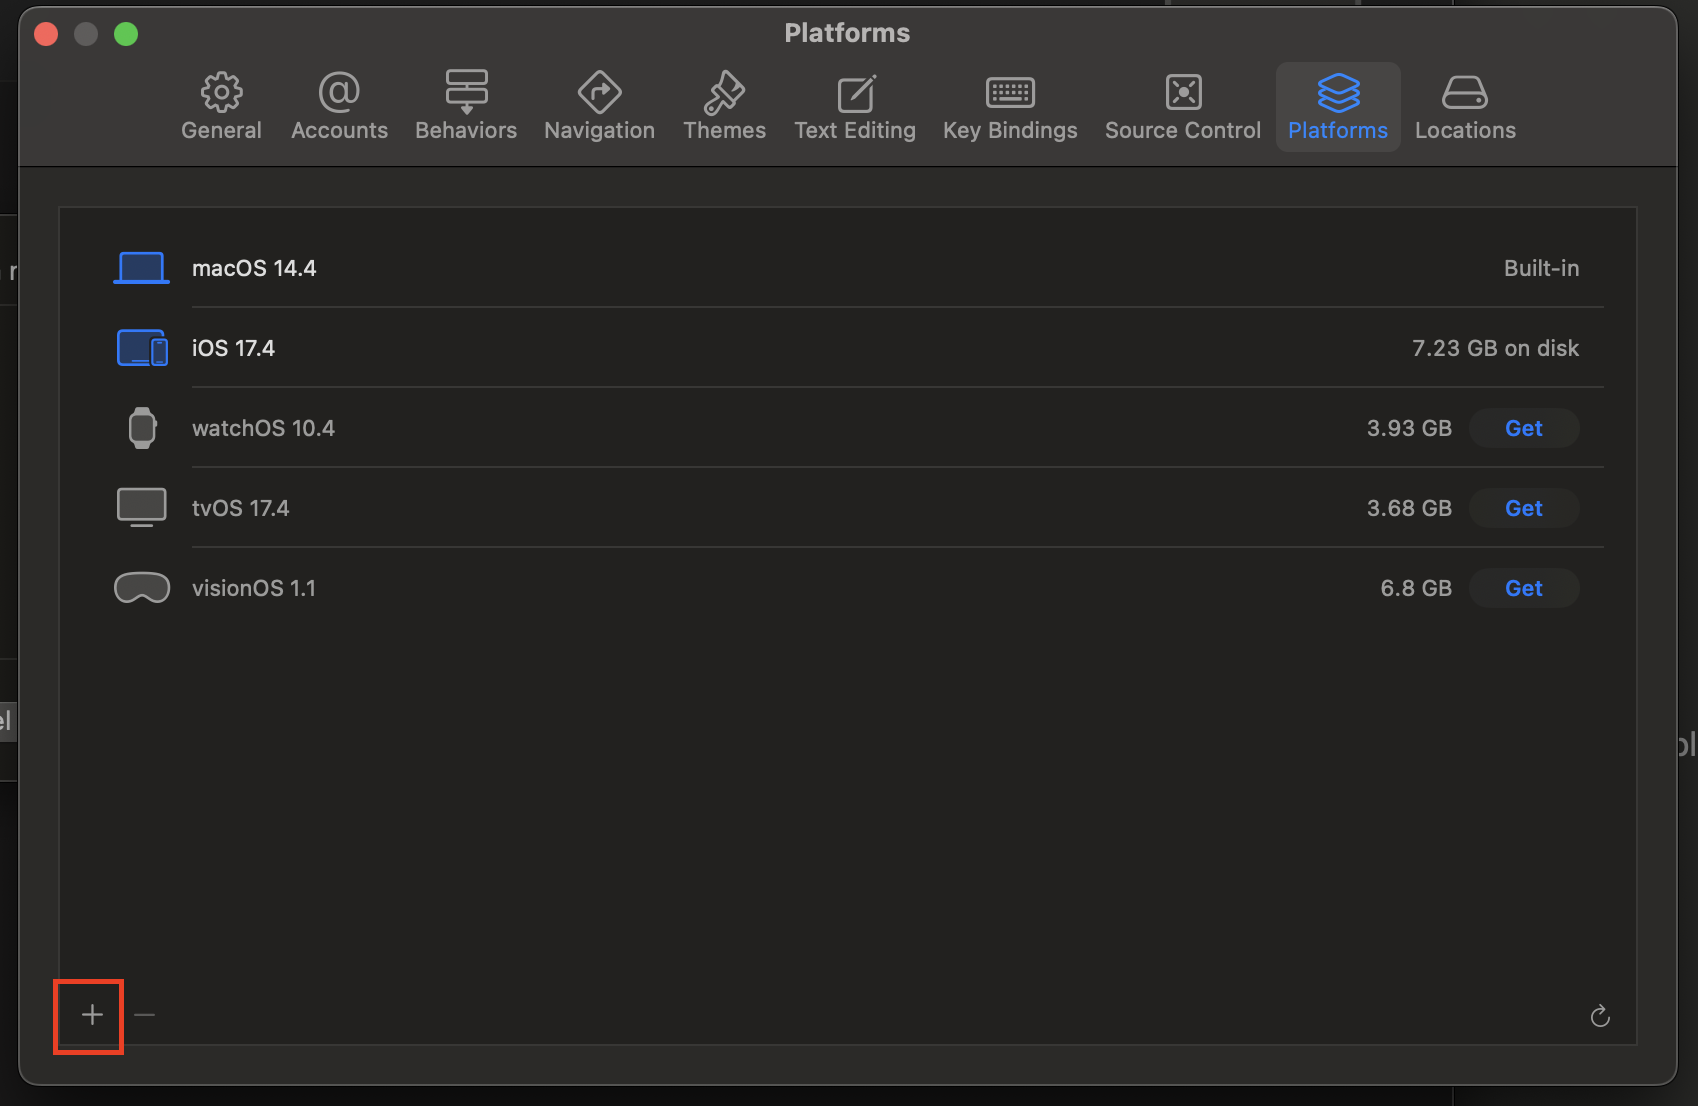The width and height of the screenshot is (1698, 1106).
Task: Go to the Navigation settings tab
Action: point(599,107)
